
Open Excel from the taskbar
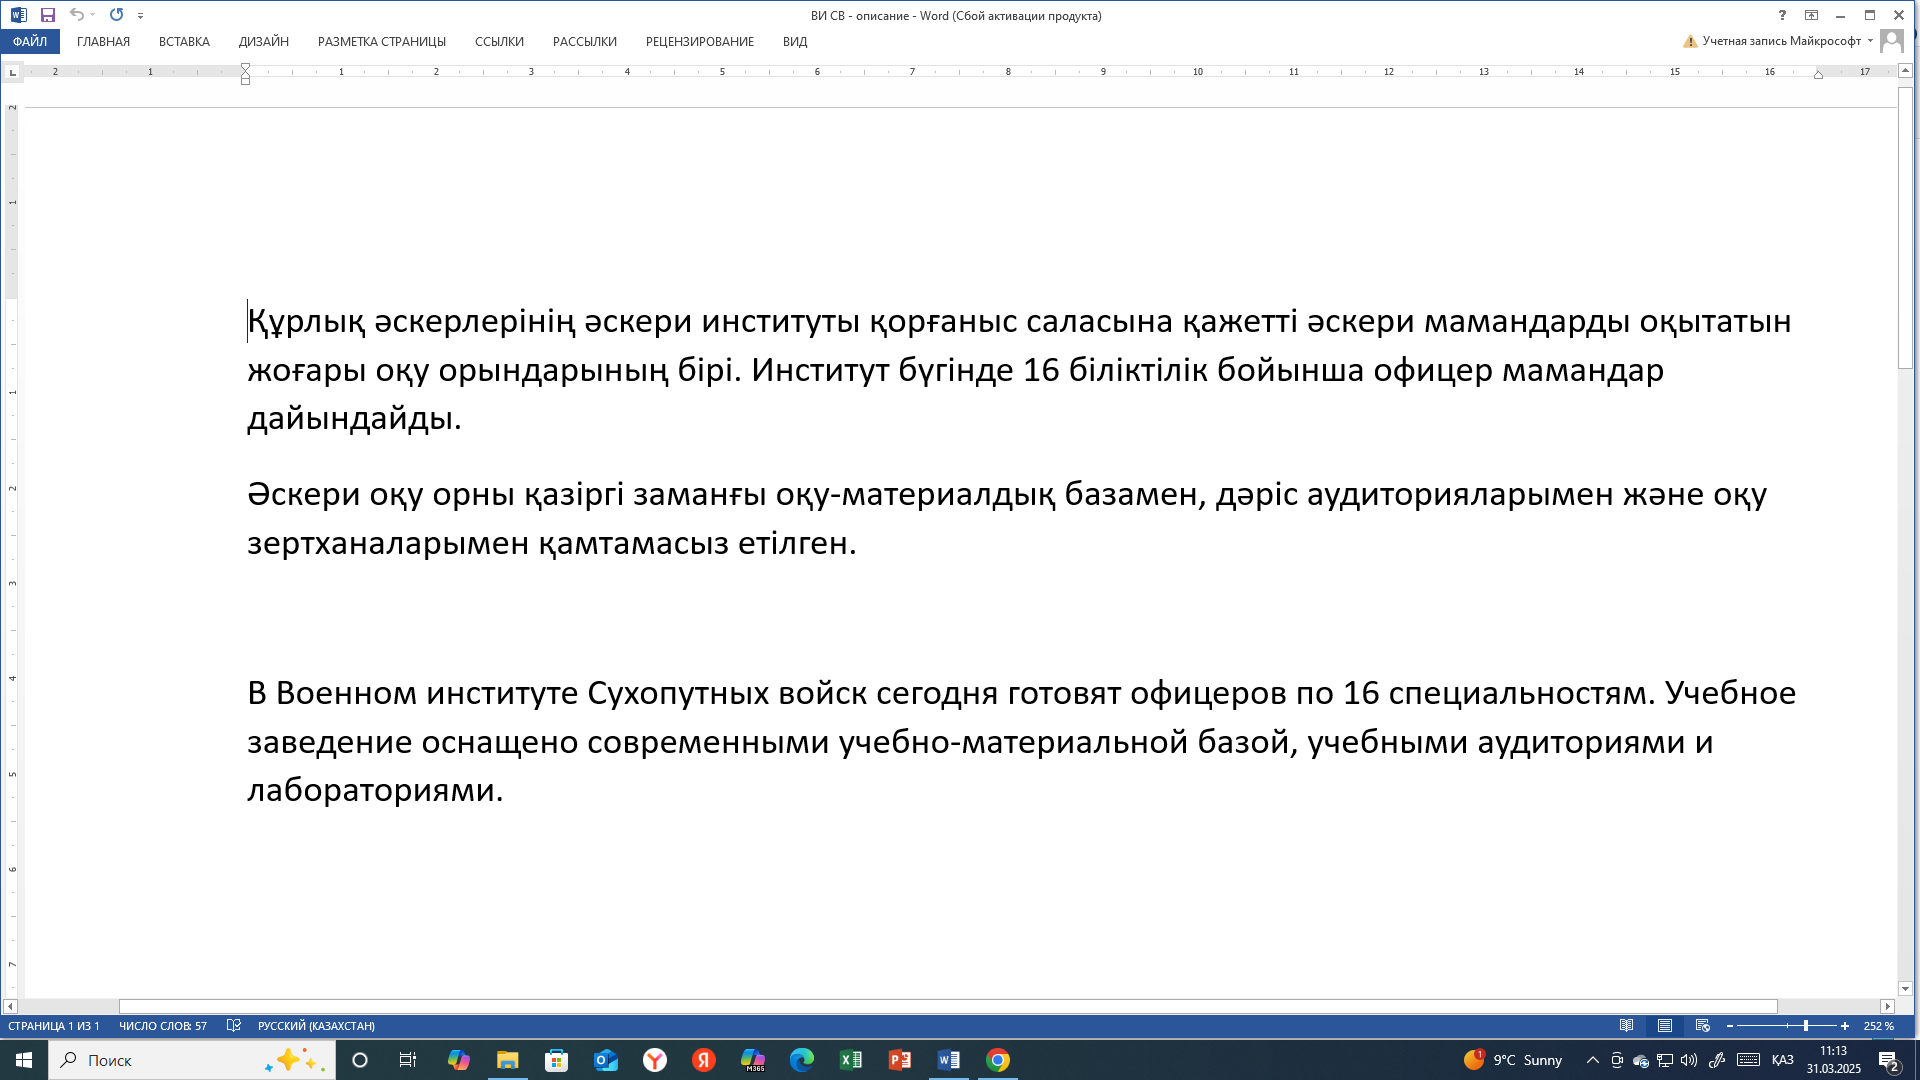[x=851, y=1060]
